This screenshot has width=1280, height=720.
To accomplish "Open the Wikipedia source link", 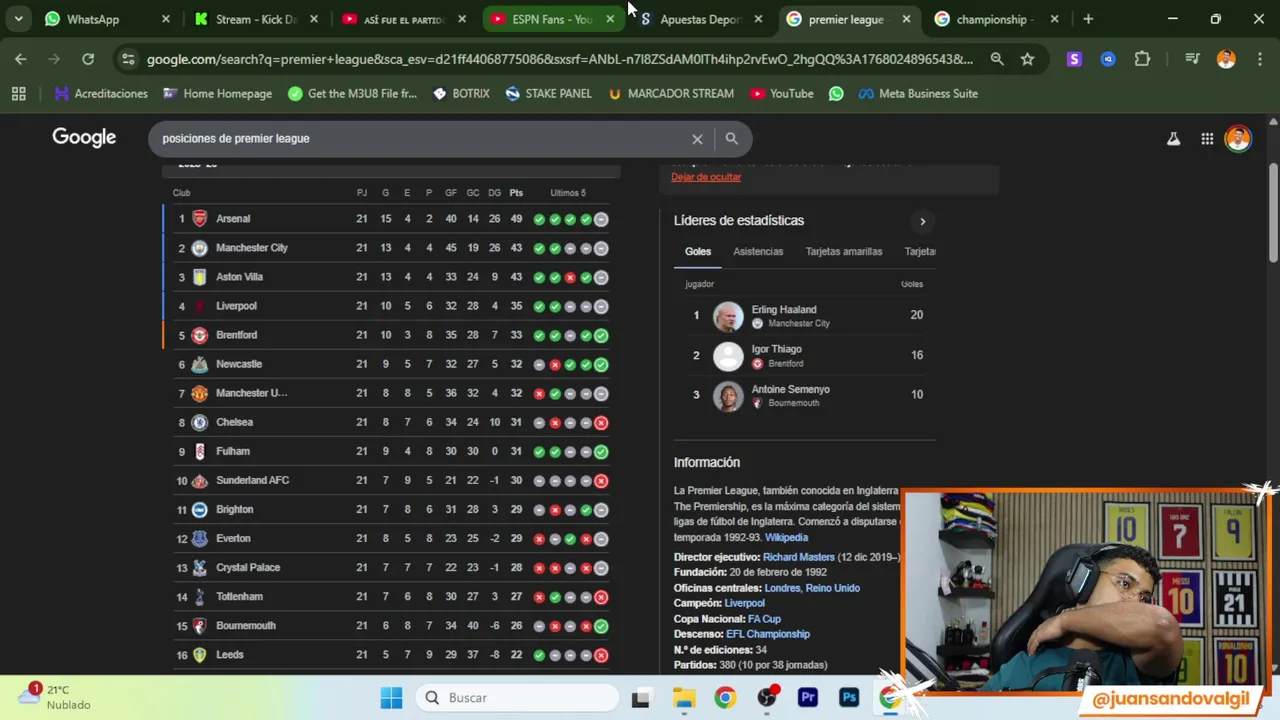I will point(786,537).
